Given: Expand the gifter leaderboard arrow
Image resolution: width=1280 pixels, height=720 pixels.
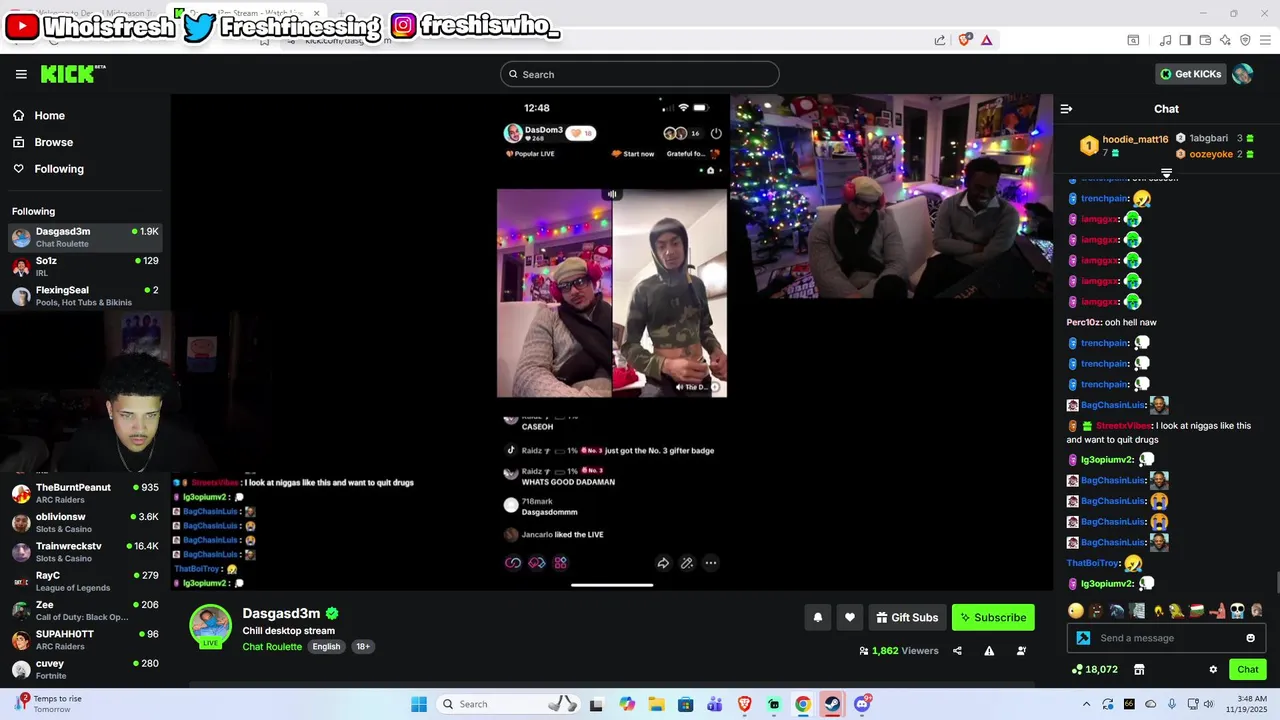Looking at the screenshot, I should tap(1166, 173).
